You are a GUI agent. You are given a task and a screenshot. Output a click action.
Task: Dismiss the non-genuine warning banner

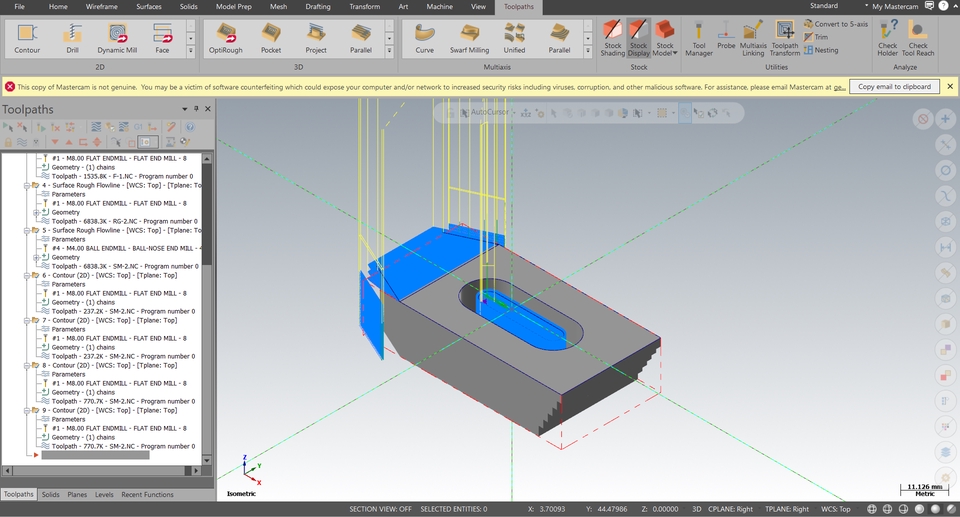950,87
